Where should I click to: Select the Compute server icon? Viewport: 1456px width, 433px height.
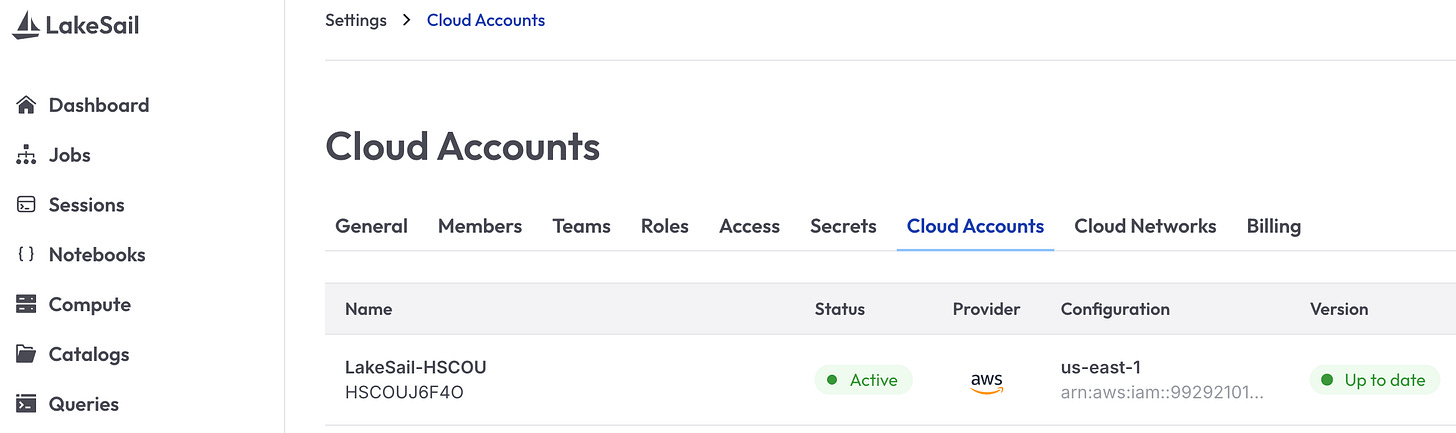(x=27, y=304)
